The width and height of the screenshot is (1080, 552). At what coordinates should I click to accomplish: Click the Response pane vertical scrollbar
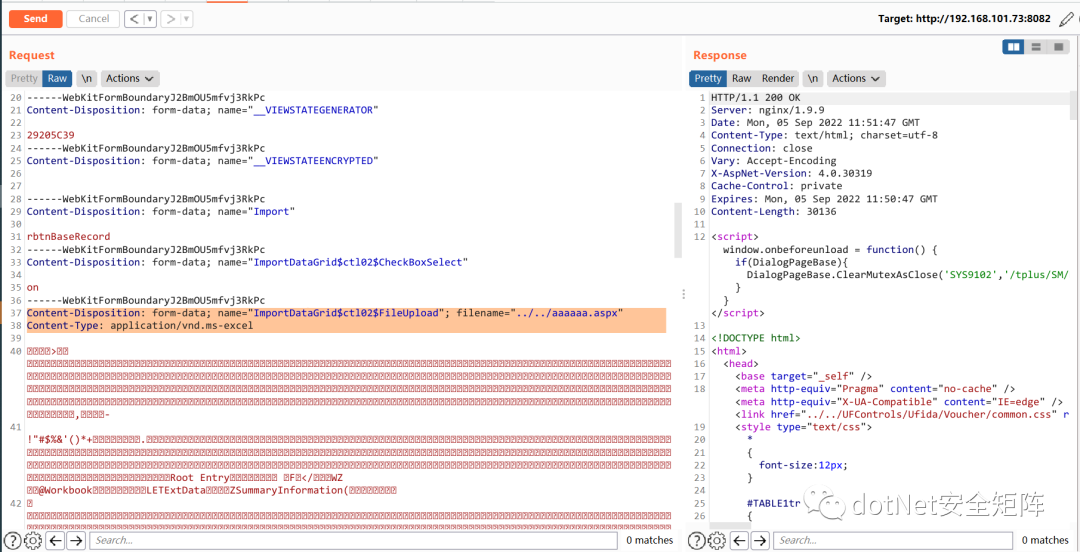coord(1073,105)
